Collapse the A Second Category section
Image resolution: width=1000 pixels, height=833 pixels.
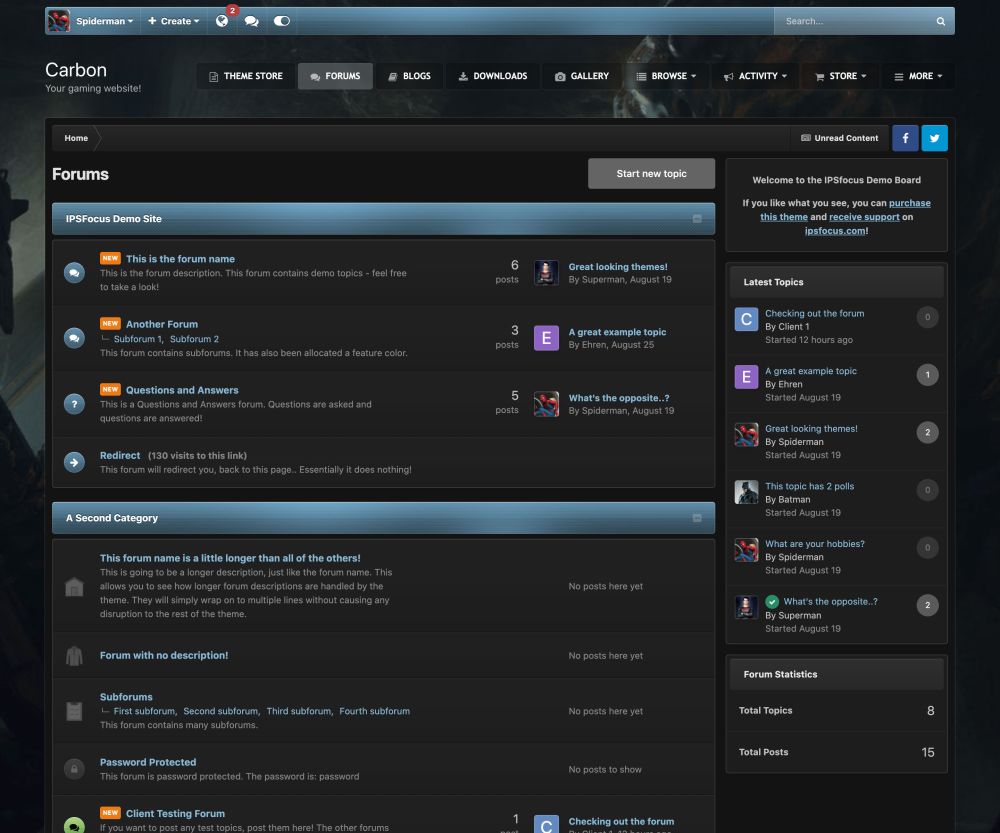click(x=697, y=518)
